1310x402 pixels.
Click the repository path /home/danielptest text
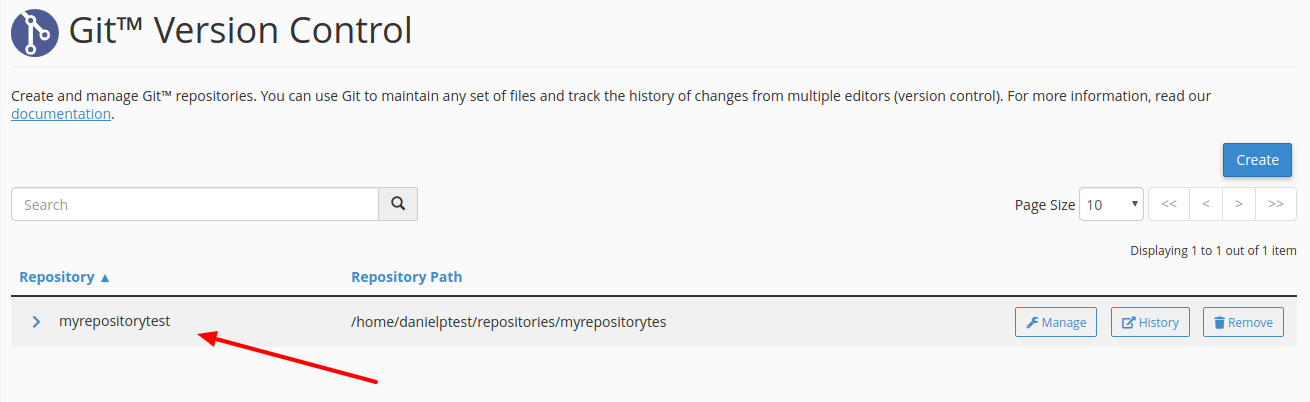tap(509, 322)
